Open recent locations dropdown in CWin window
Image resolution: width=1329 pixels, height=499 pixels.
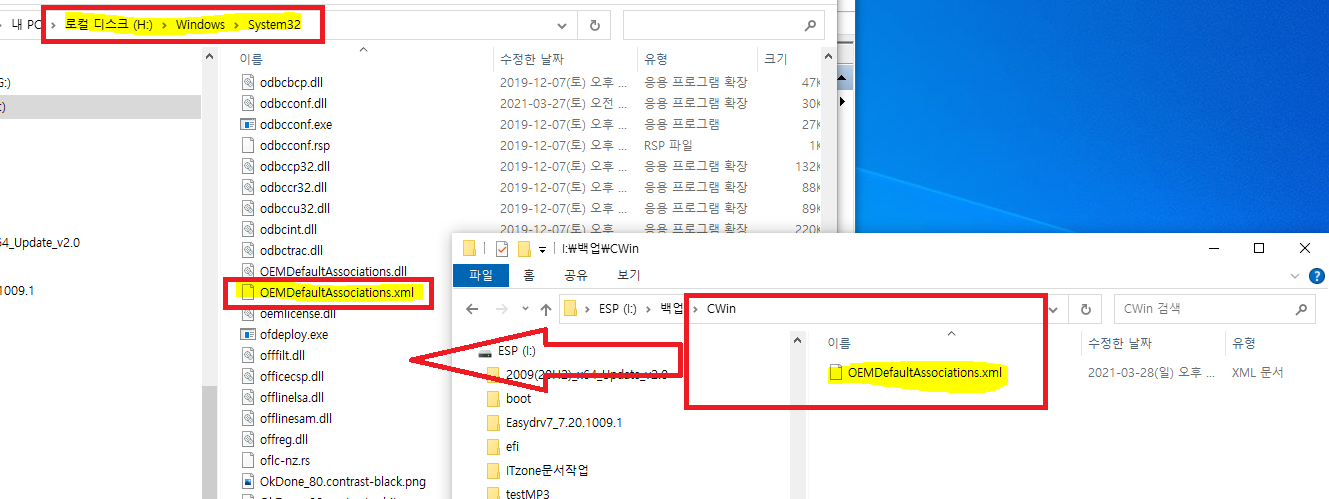525,310
